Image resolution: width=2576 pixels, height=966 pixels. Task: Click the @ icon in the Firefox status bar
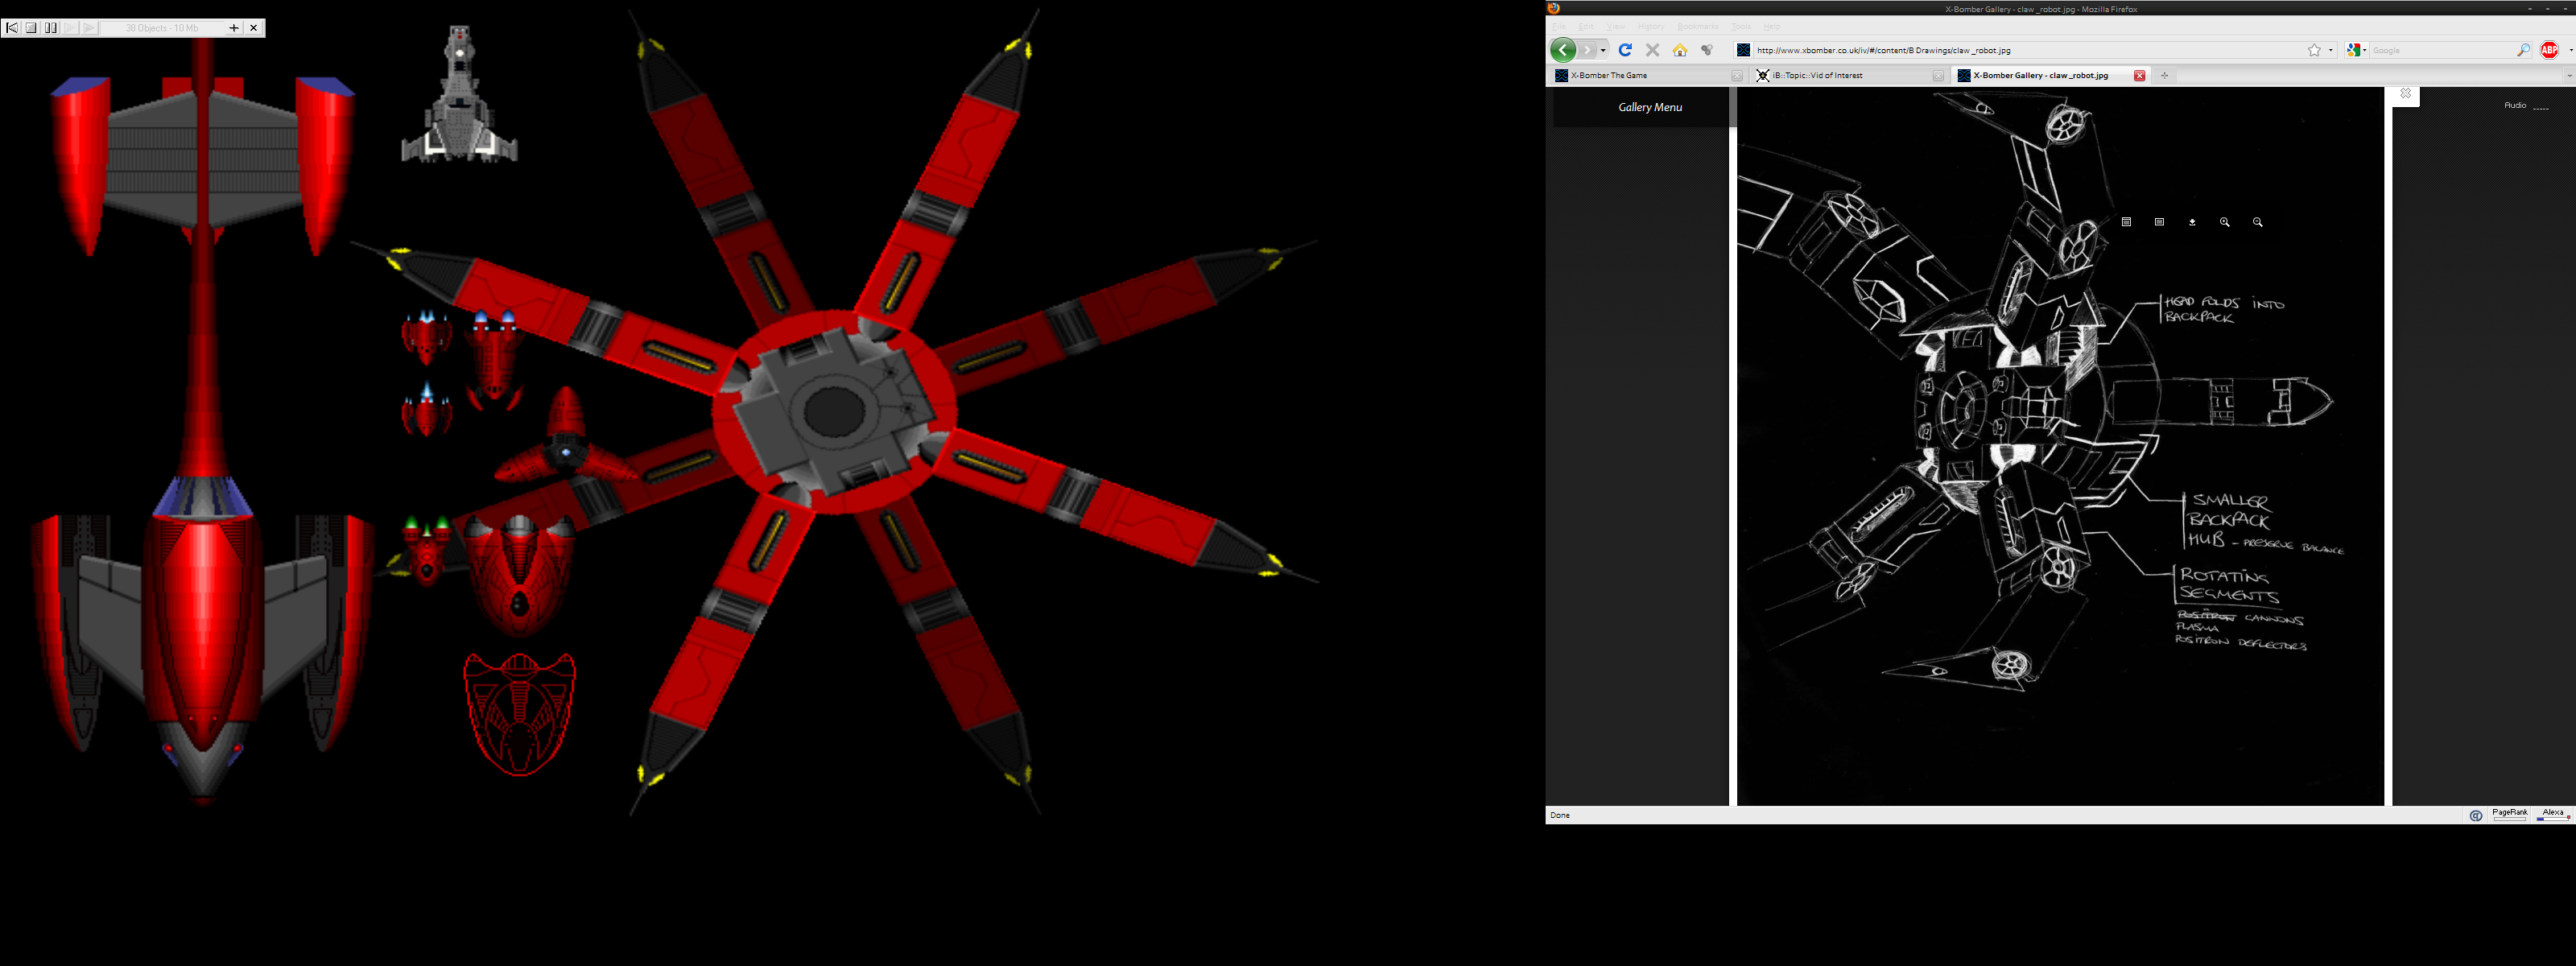2476,815
